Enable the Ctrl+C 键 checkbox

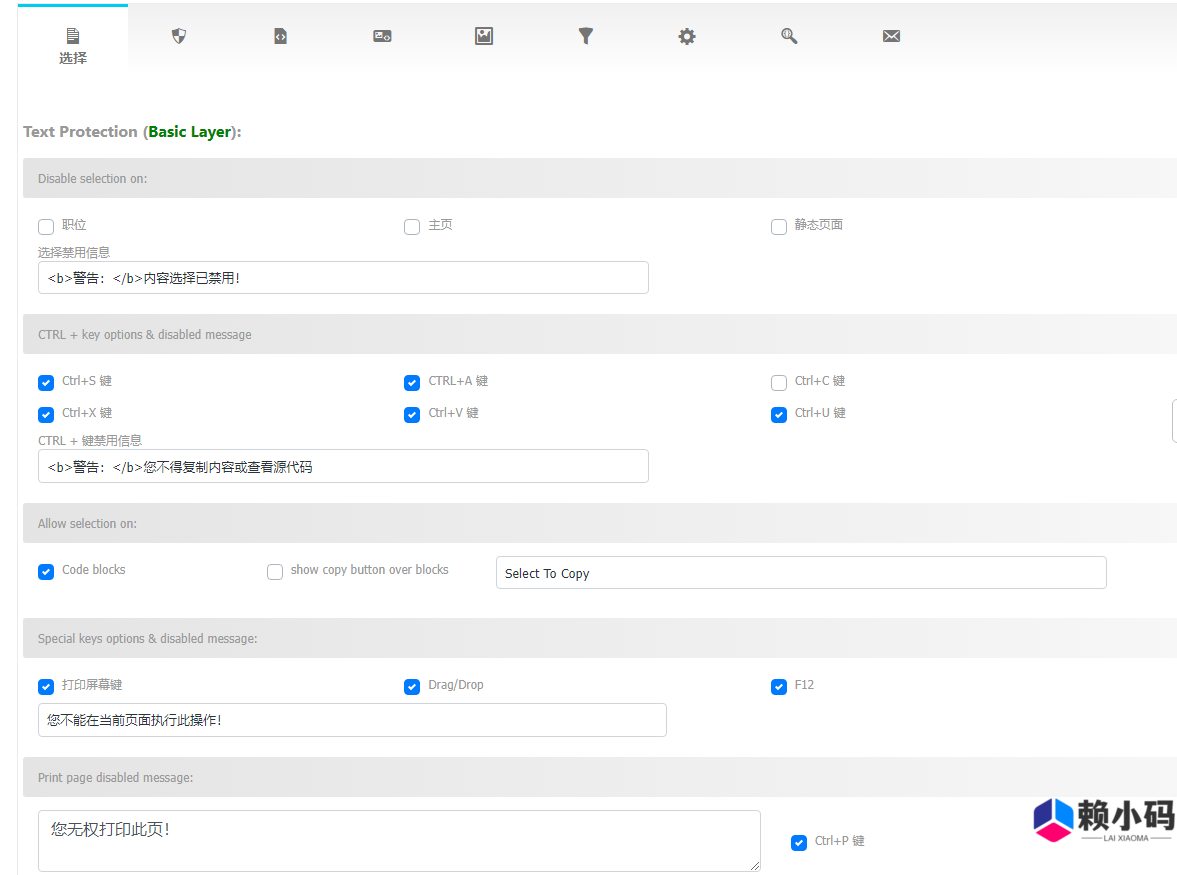coord(779,382)
